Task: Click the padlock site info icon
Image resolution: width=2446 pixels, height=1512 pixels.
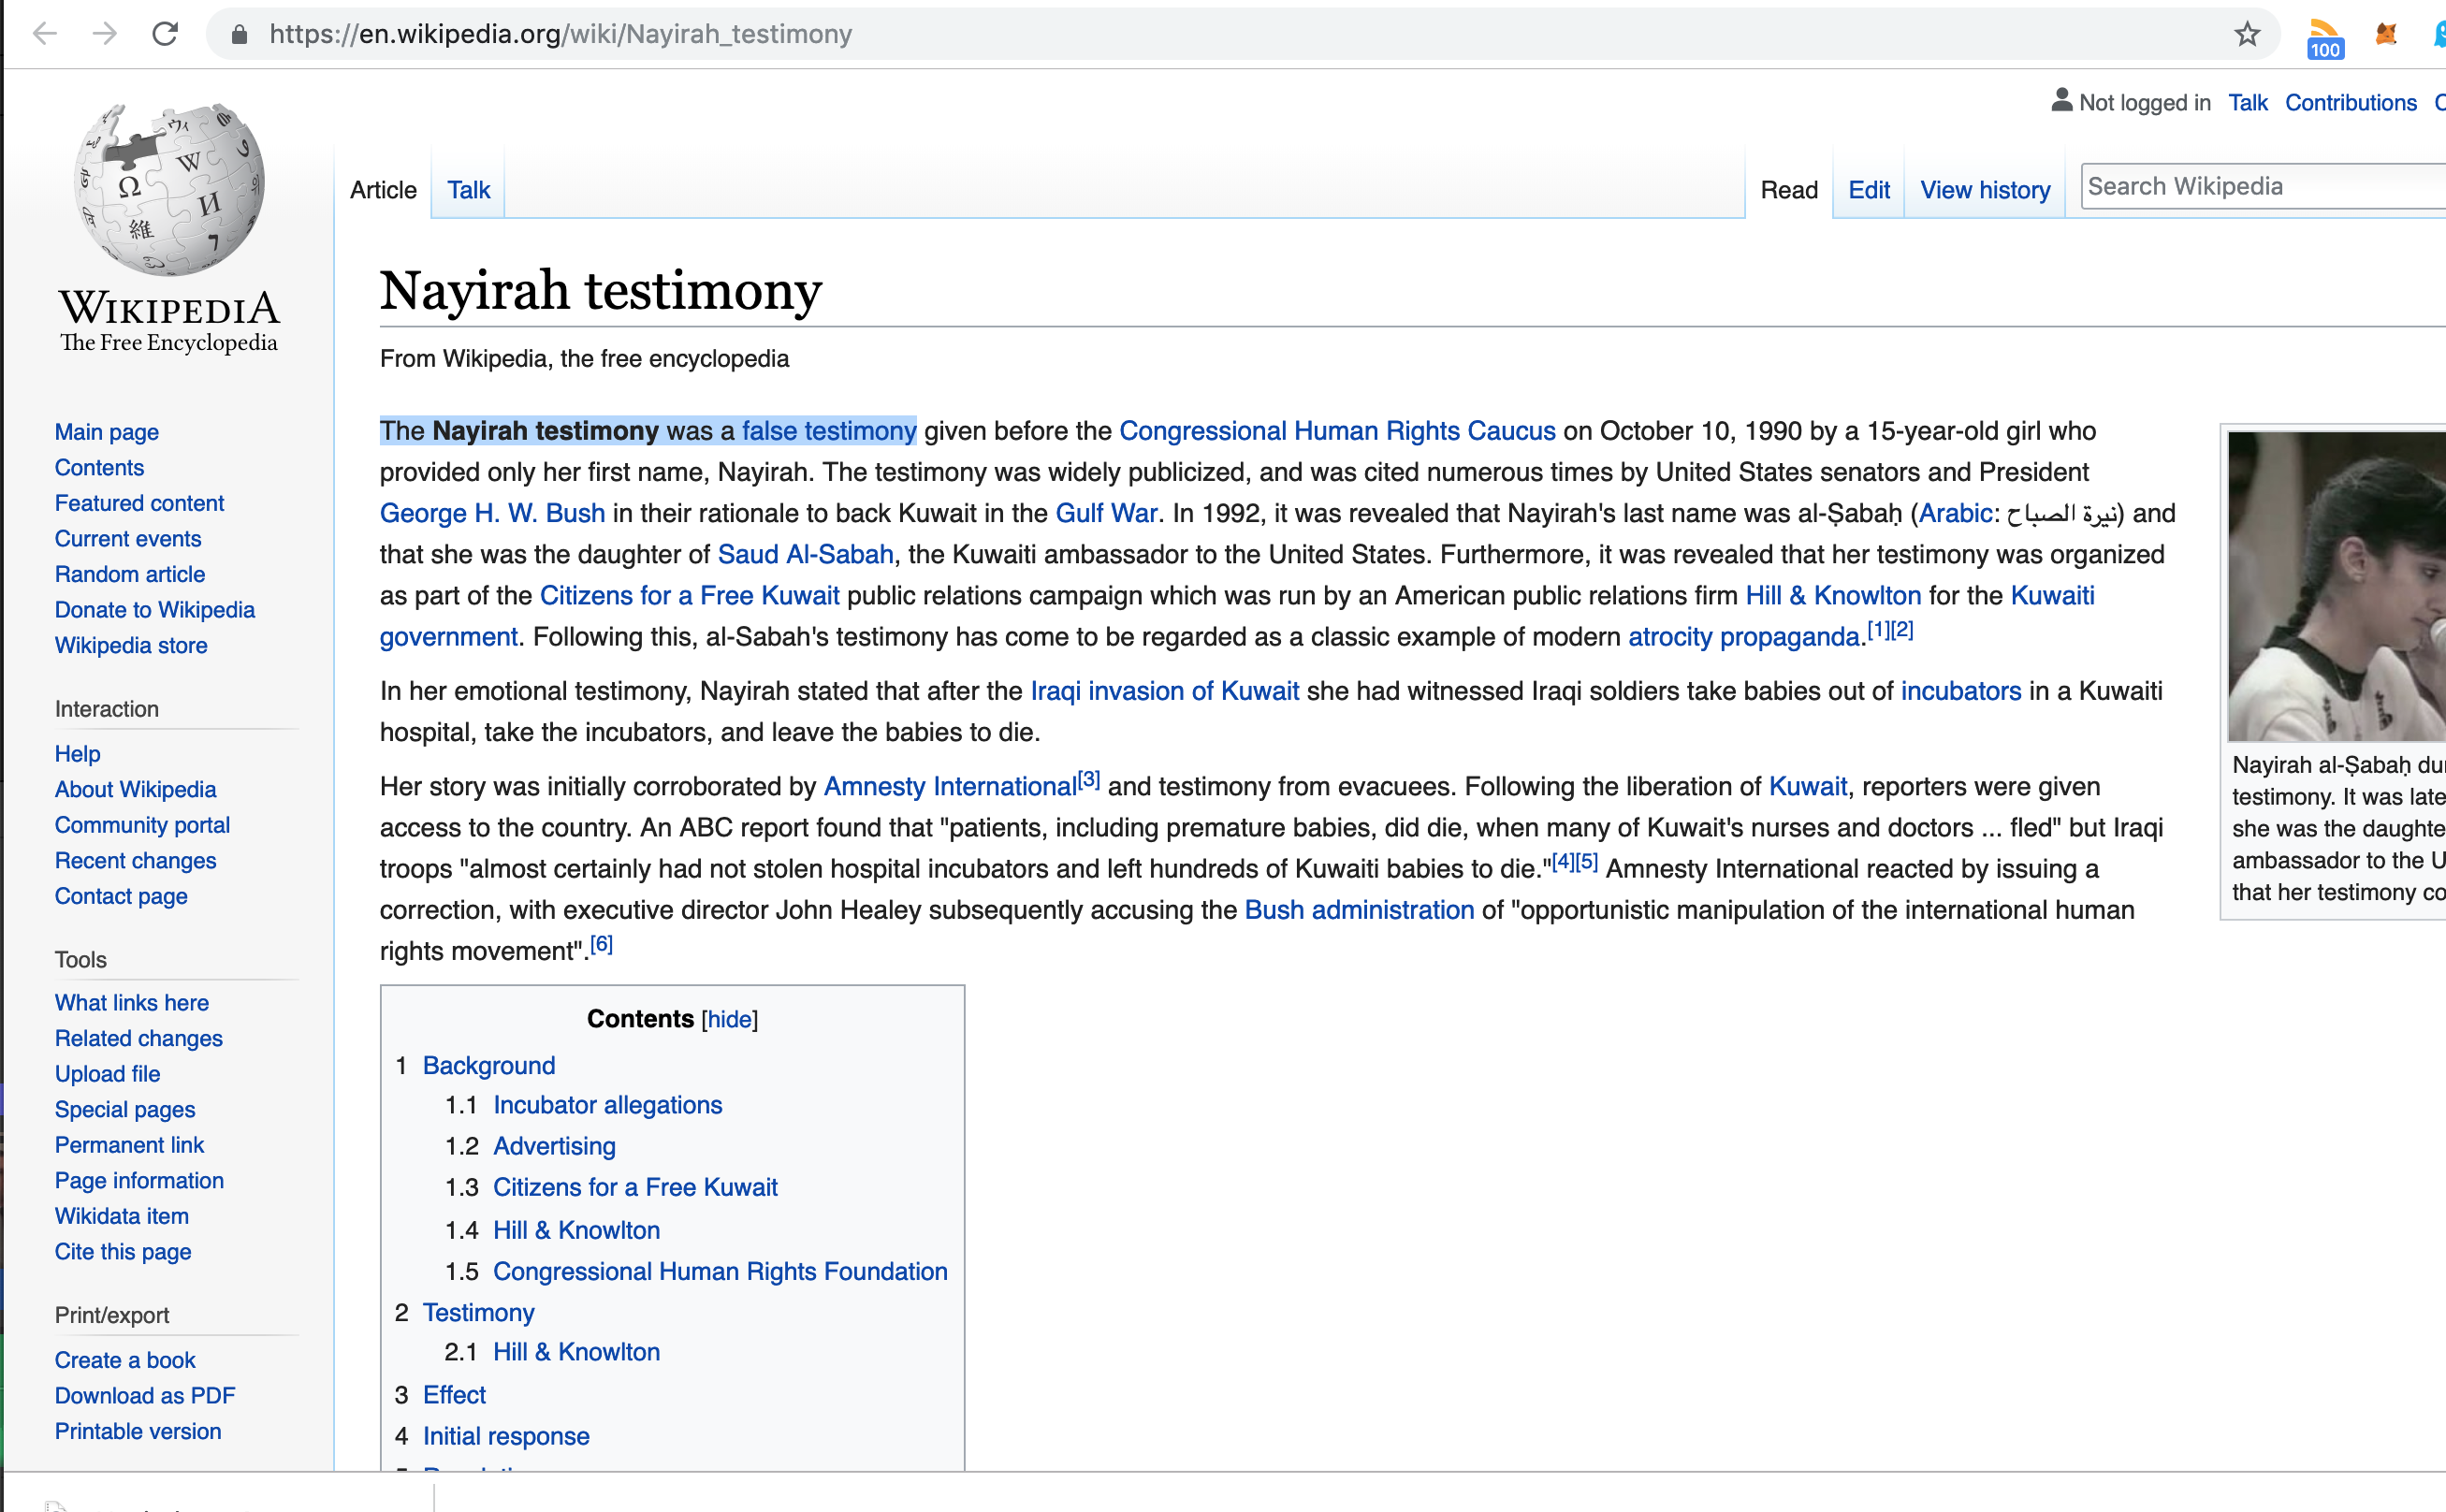Action: tap(239, 34)
